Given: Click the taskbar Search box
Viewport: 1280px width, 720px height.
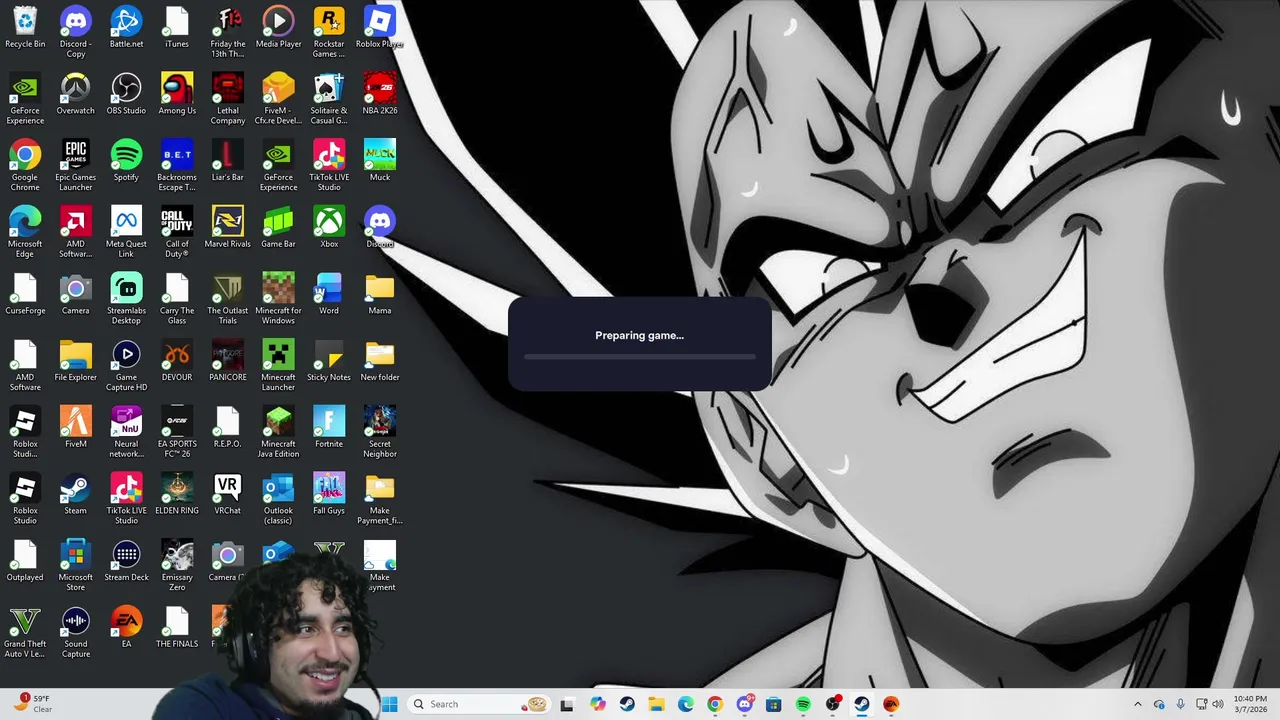Looking at the screenshot, I should pos(480,704).
